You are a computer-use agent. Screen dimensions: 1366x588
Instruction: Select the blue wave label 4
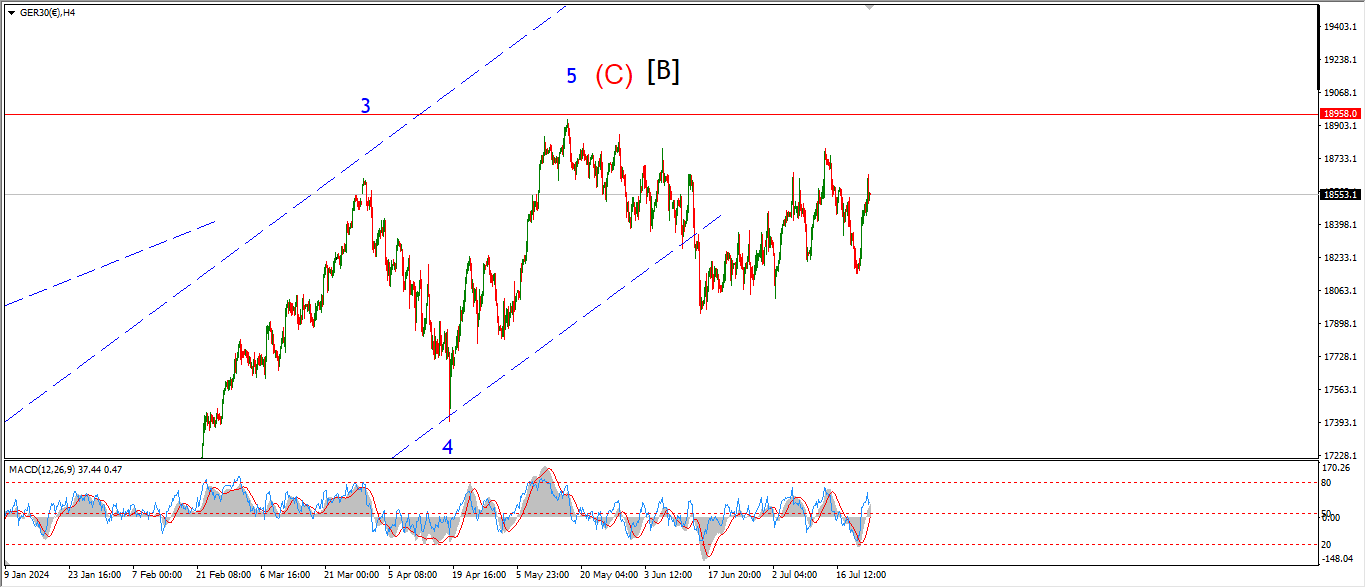pos(448,447)
